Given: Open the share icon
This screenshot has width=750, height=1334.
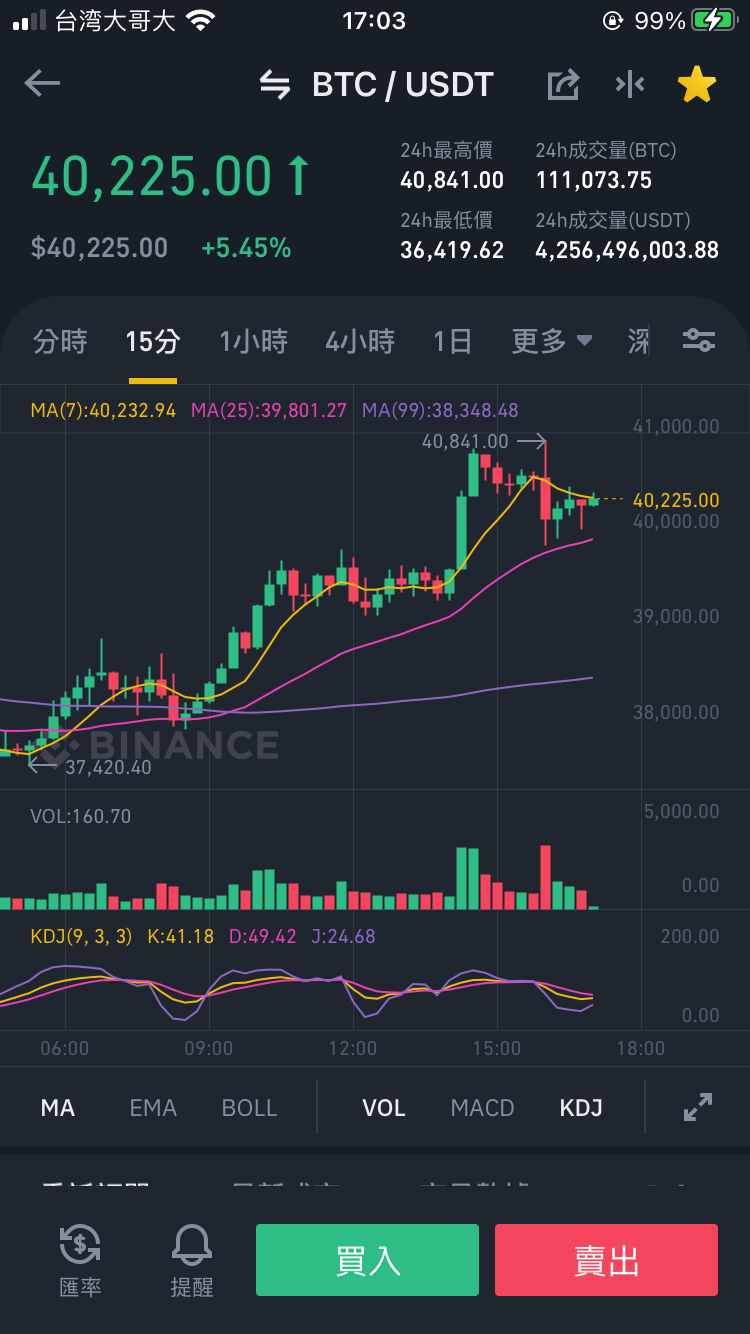Looking at the screenshot, I should (x=563, y=85).
